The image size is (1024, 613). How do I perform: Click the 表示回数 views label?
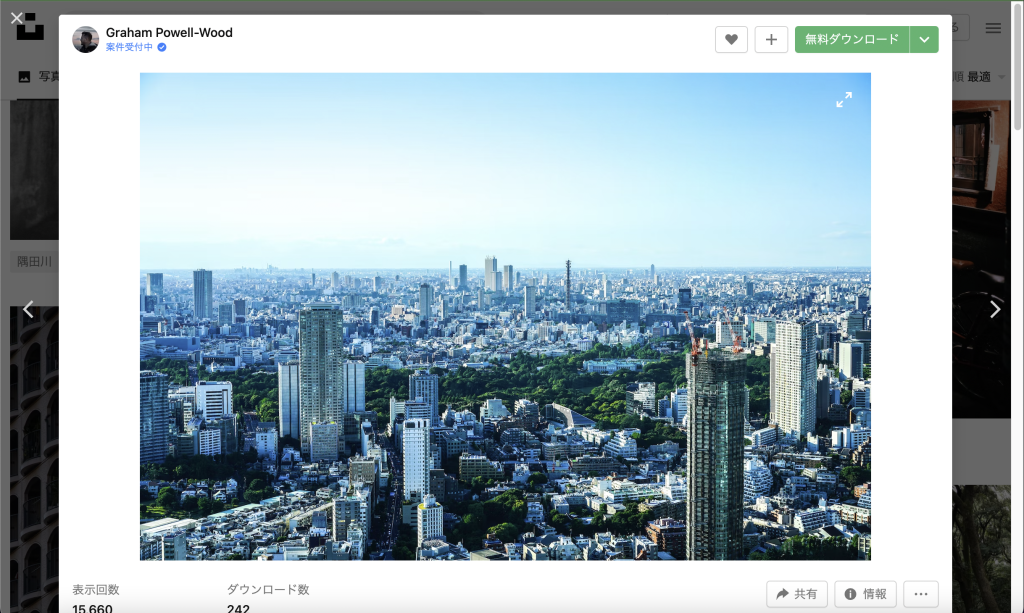(95, 589)
